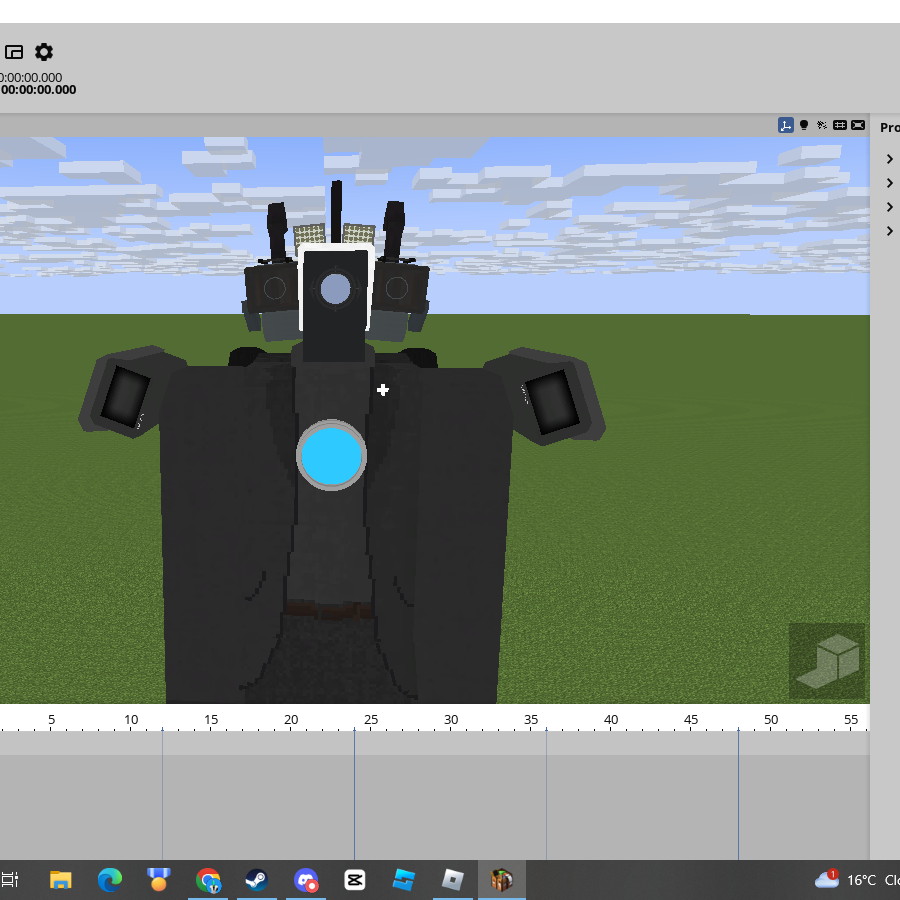Screen dimensions: 900x900
Task: Toggle the aspect ratio frame overlay
Action: (x=858, y=125)
